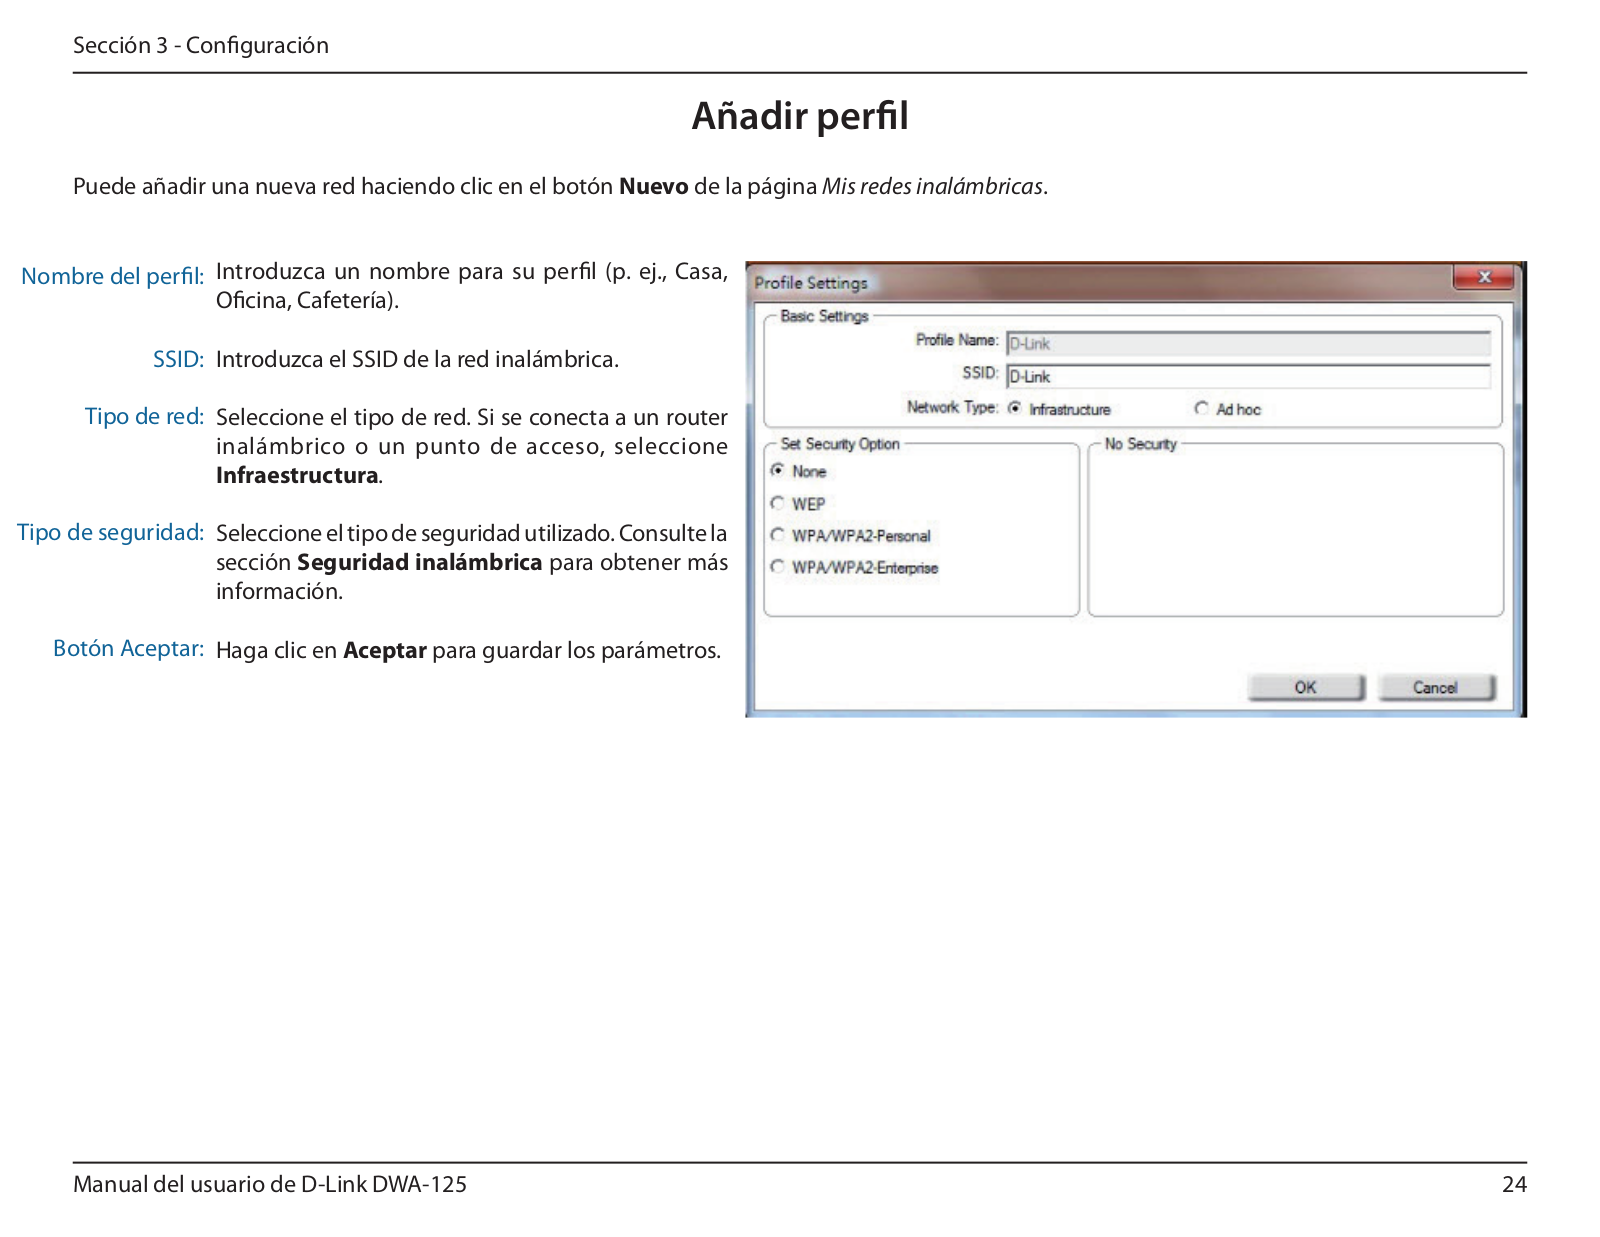Click the 'Sección 3 - Configuración' header
The image size is (1600, 1237).
point(201,45)
